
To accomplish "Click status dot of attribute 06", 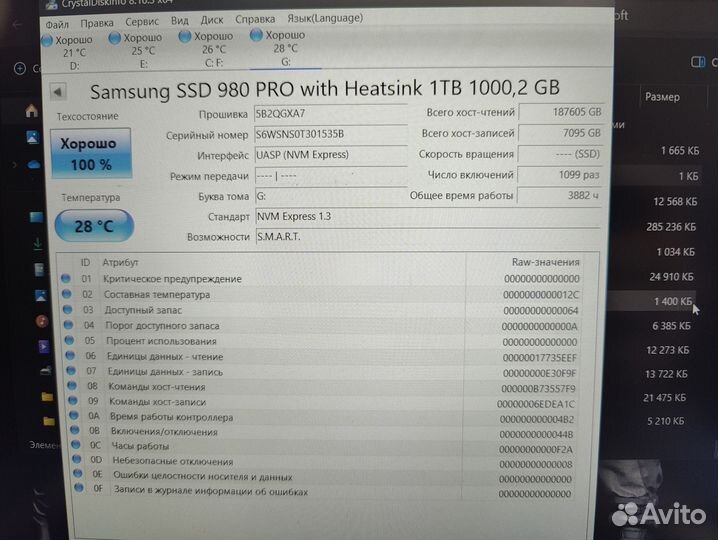I will click(x=70, y=356).
